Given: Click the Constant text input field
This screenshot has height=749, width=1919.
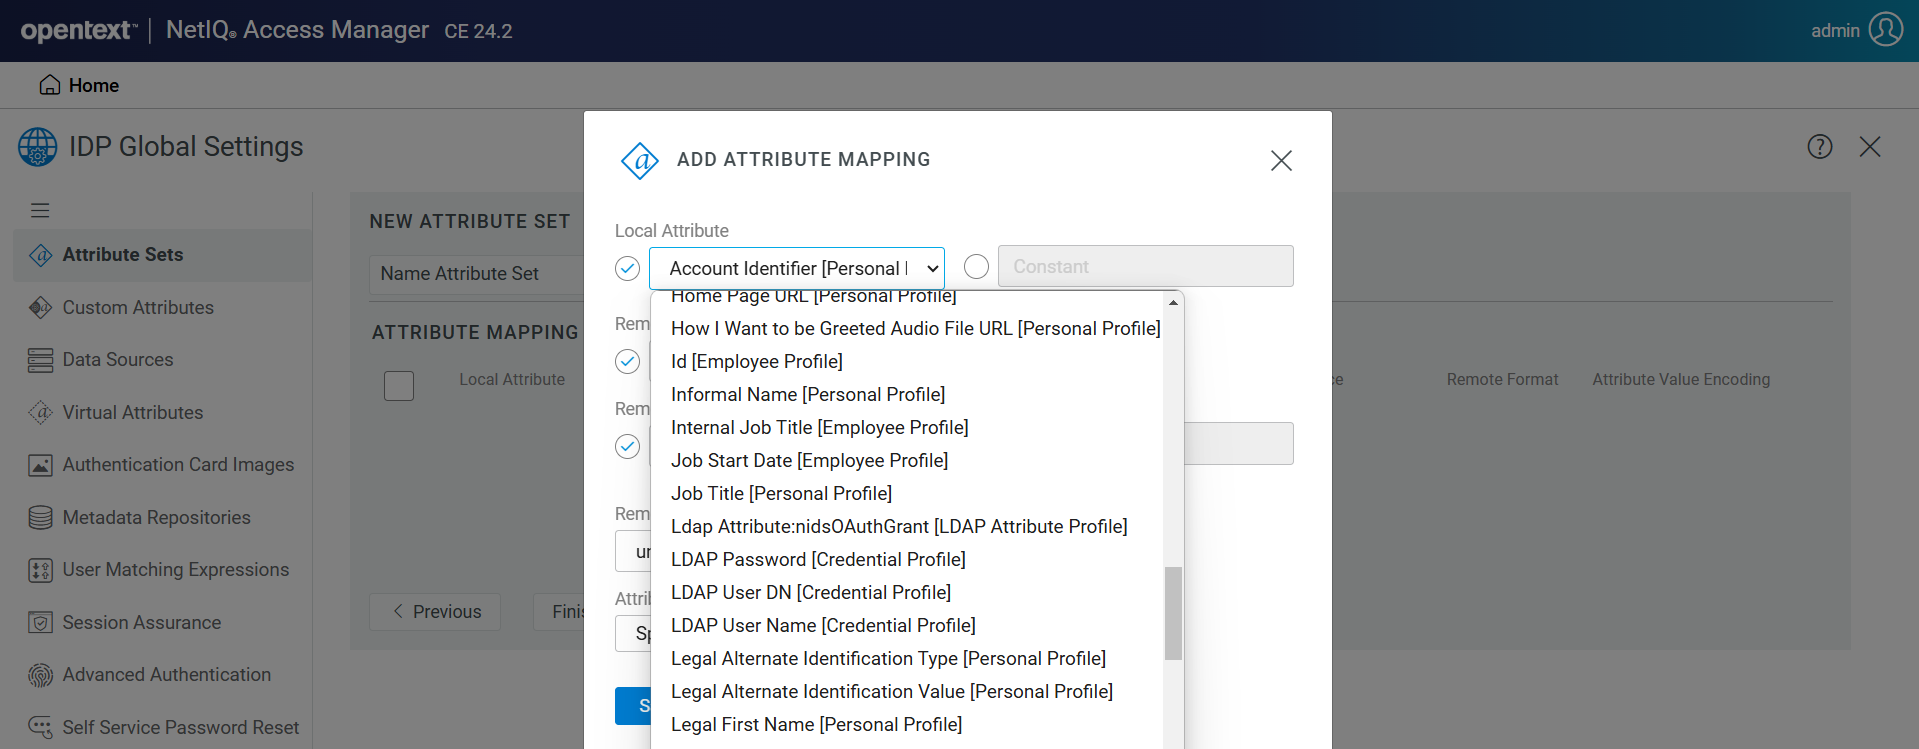Looking at the screenshot, I should [1145, 266].
